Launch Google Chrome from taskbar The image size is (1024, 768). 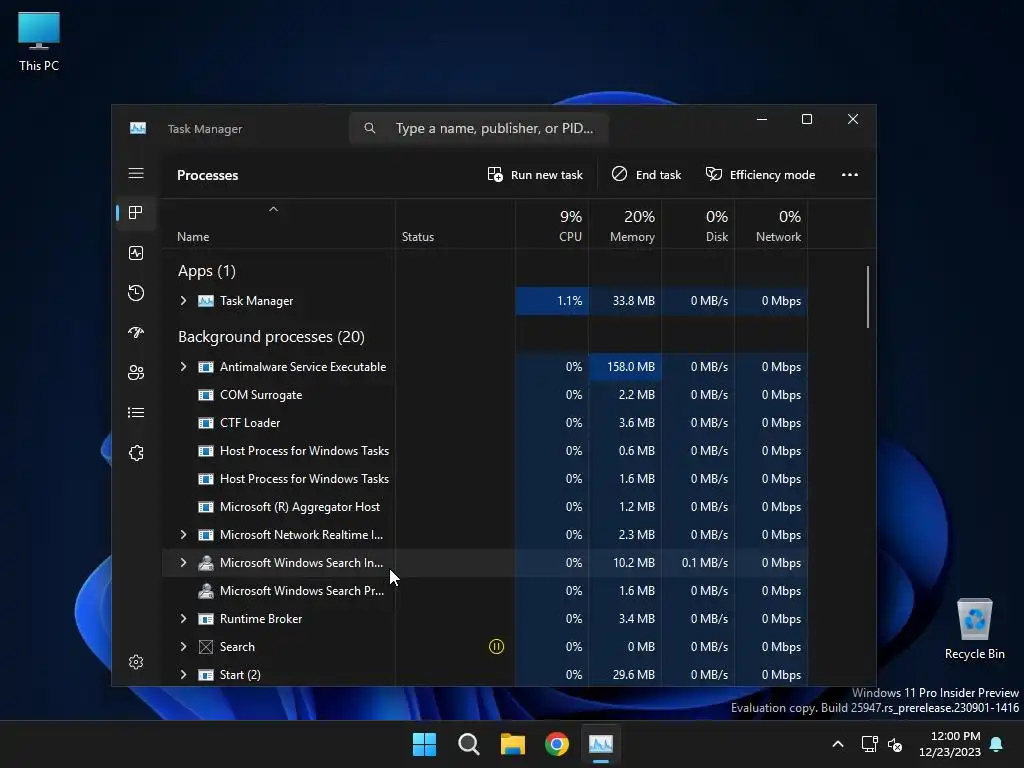click(556, 744)
